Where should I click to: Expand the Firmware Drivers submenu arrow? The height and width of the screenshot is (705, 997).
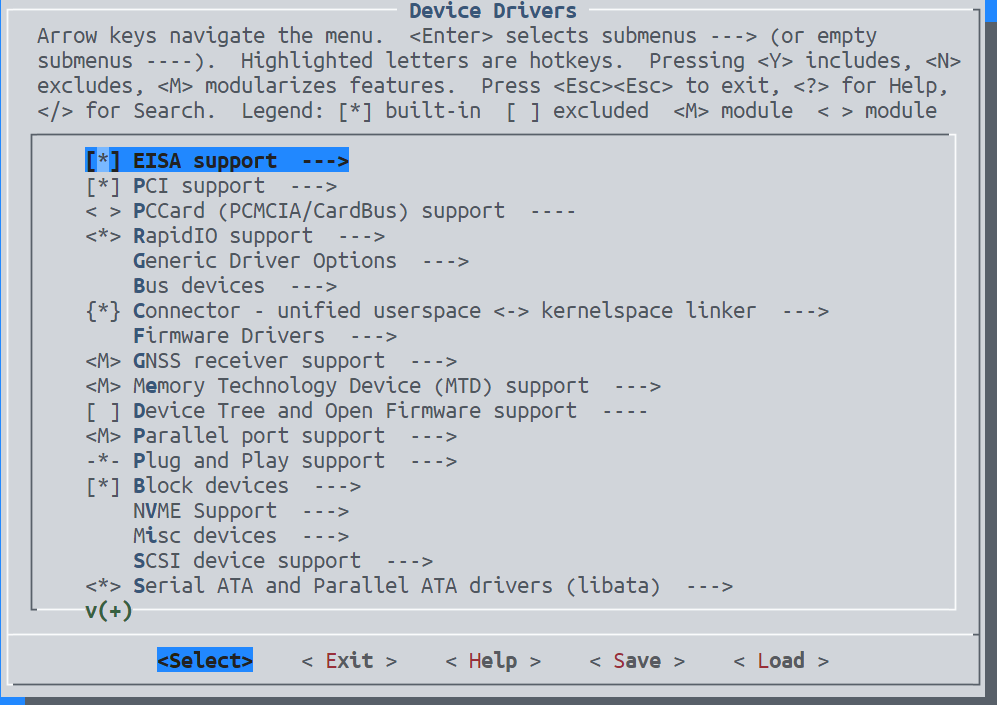373,336
